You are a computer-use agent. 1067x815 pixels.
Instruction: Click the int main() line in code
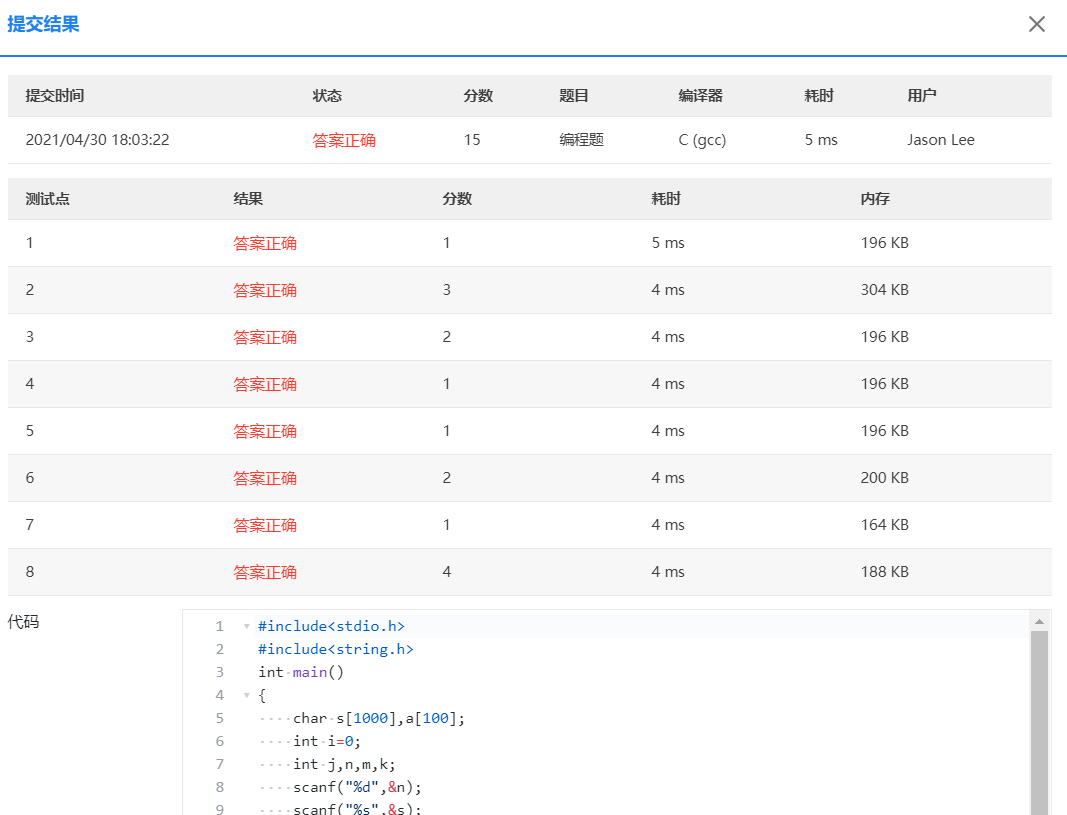point(301,672)
